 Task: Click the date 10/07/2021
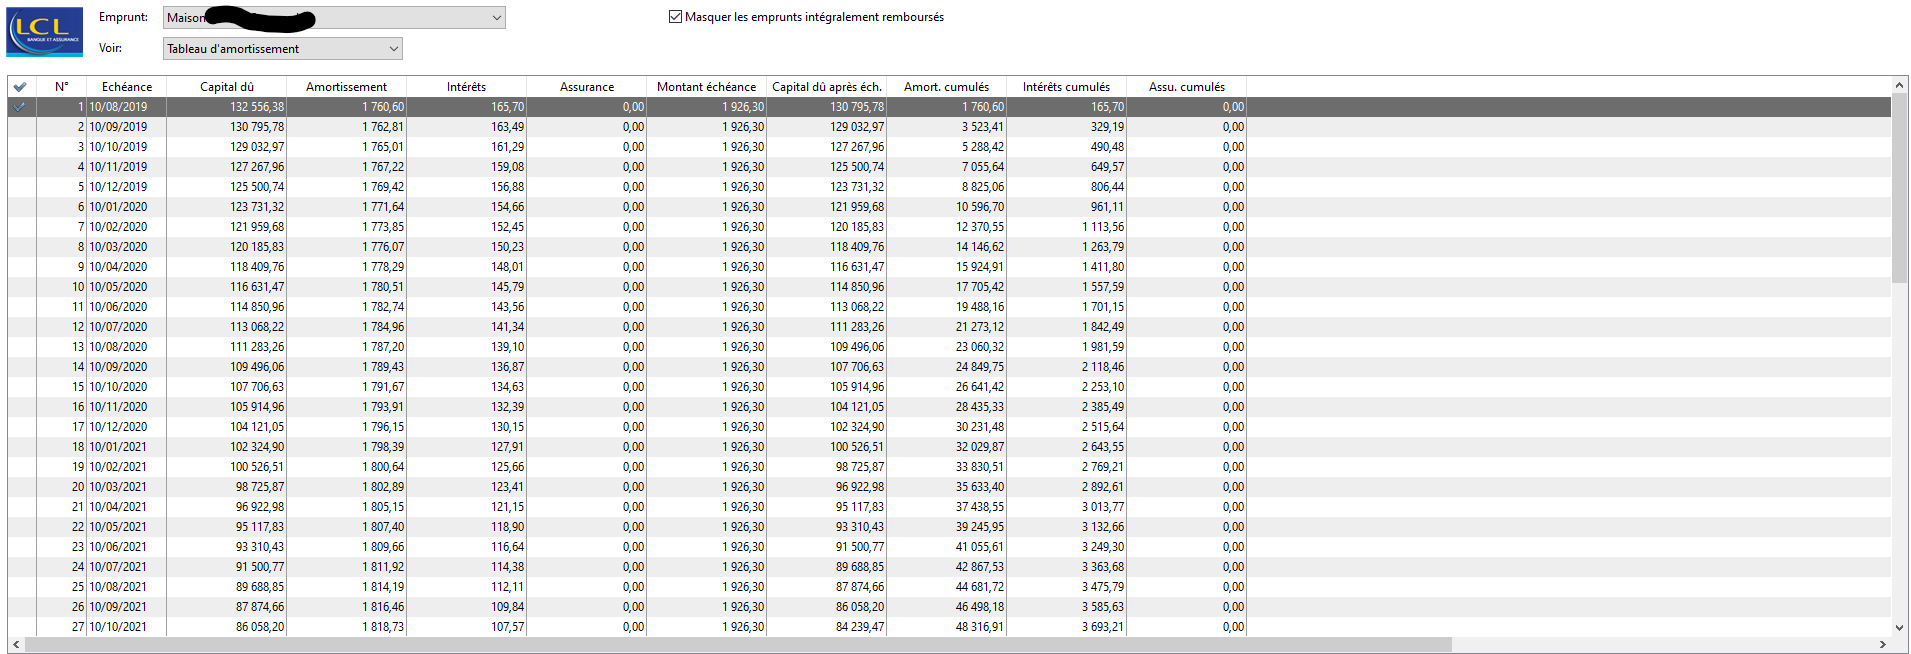[118, 567]
